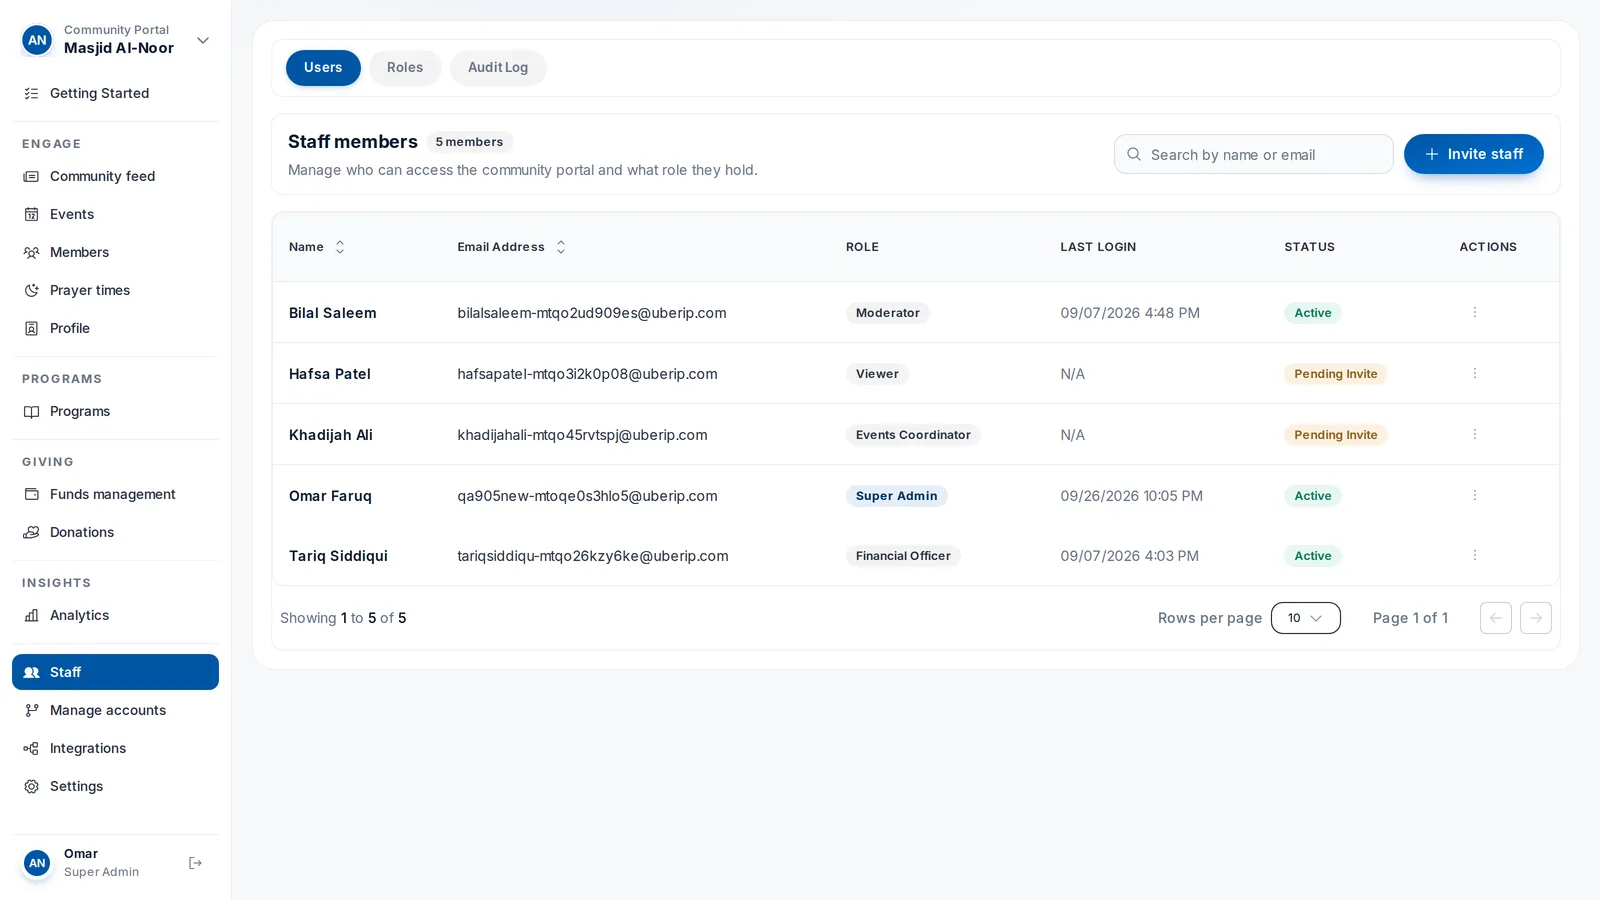Switch to the Roles tab
The width and height of the screenshot is (1600, 900).
point(405,68)
